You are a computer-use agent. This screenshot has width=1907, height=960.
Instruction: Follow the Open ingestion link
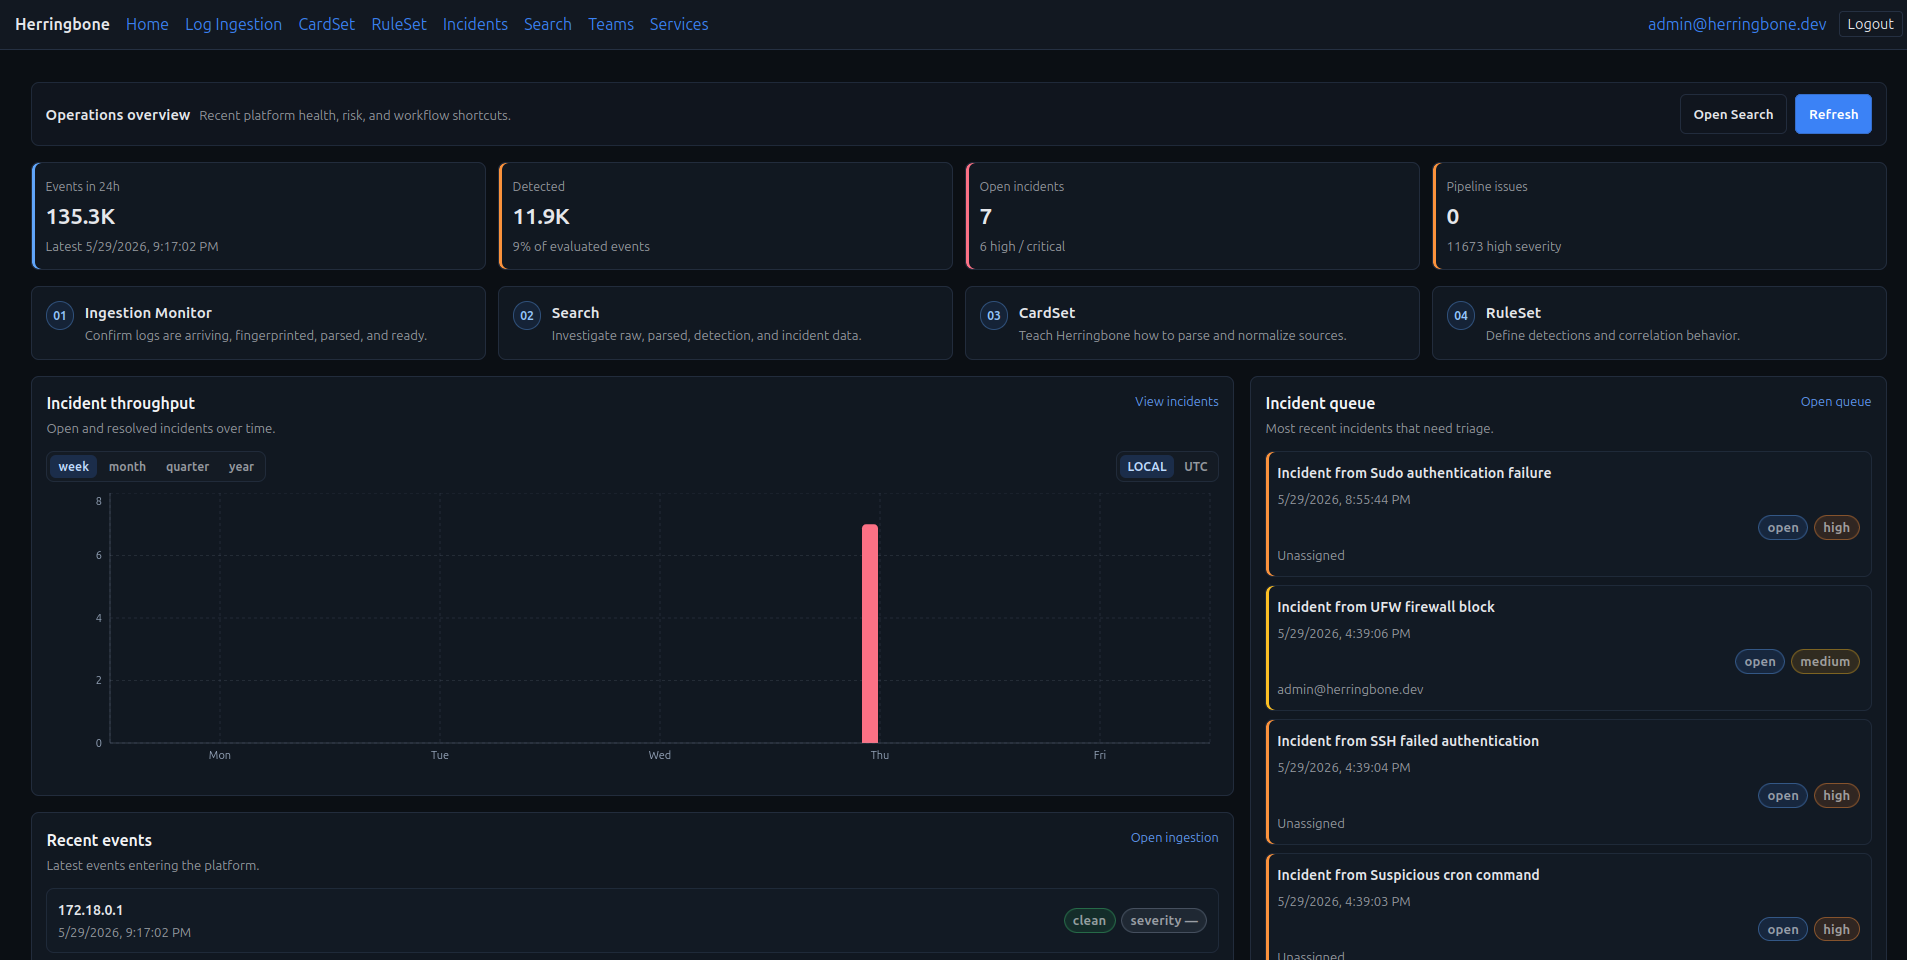pos(1174,838)
